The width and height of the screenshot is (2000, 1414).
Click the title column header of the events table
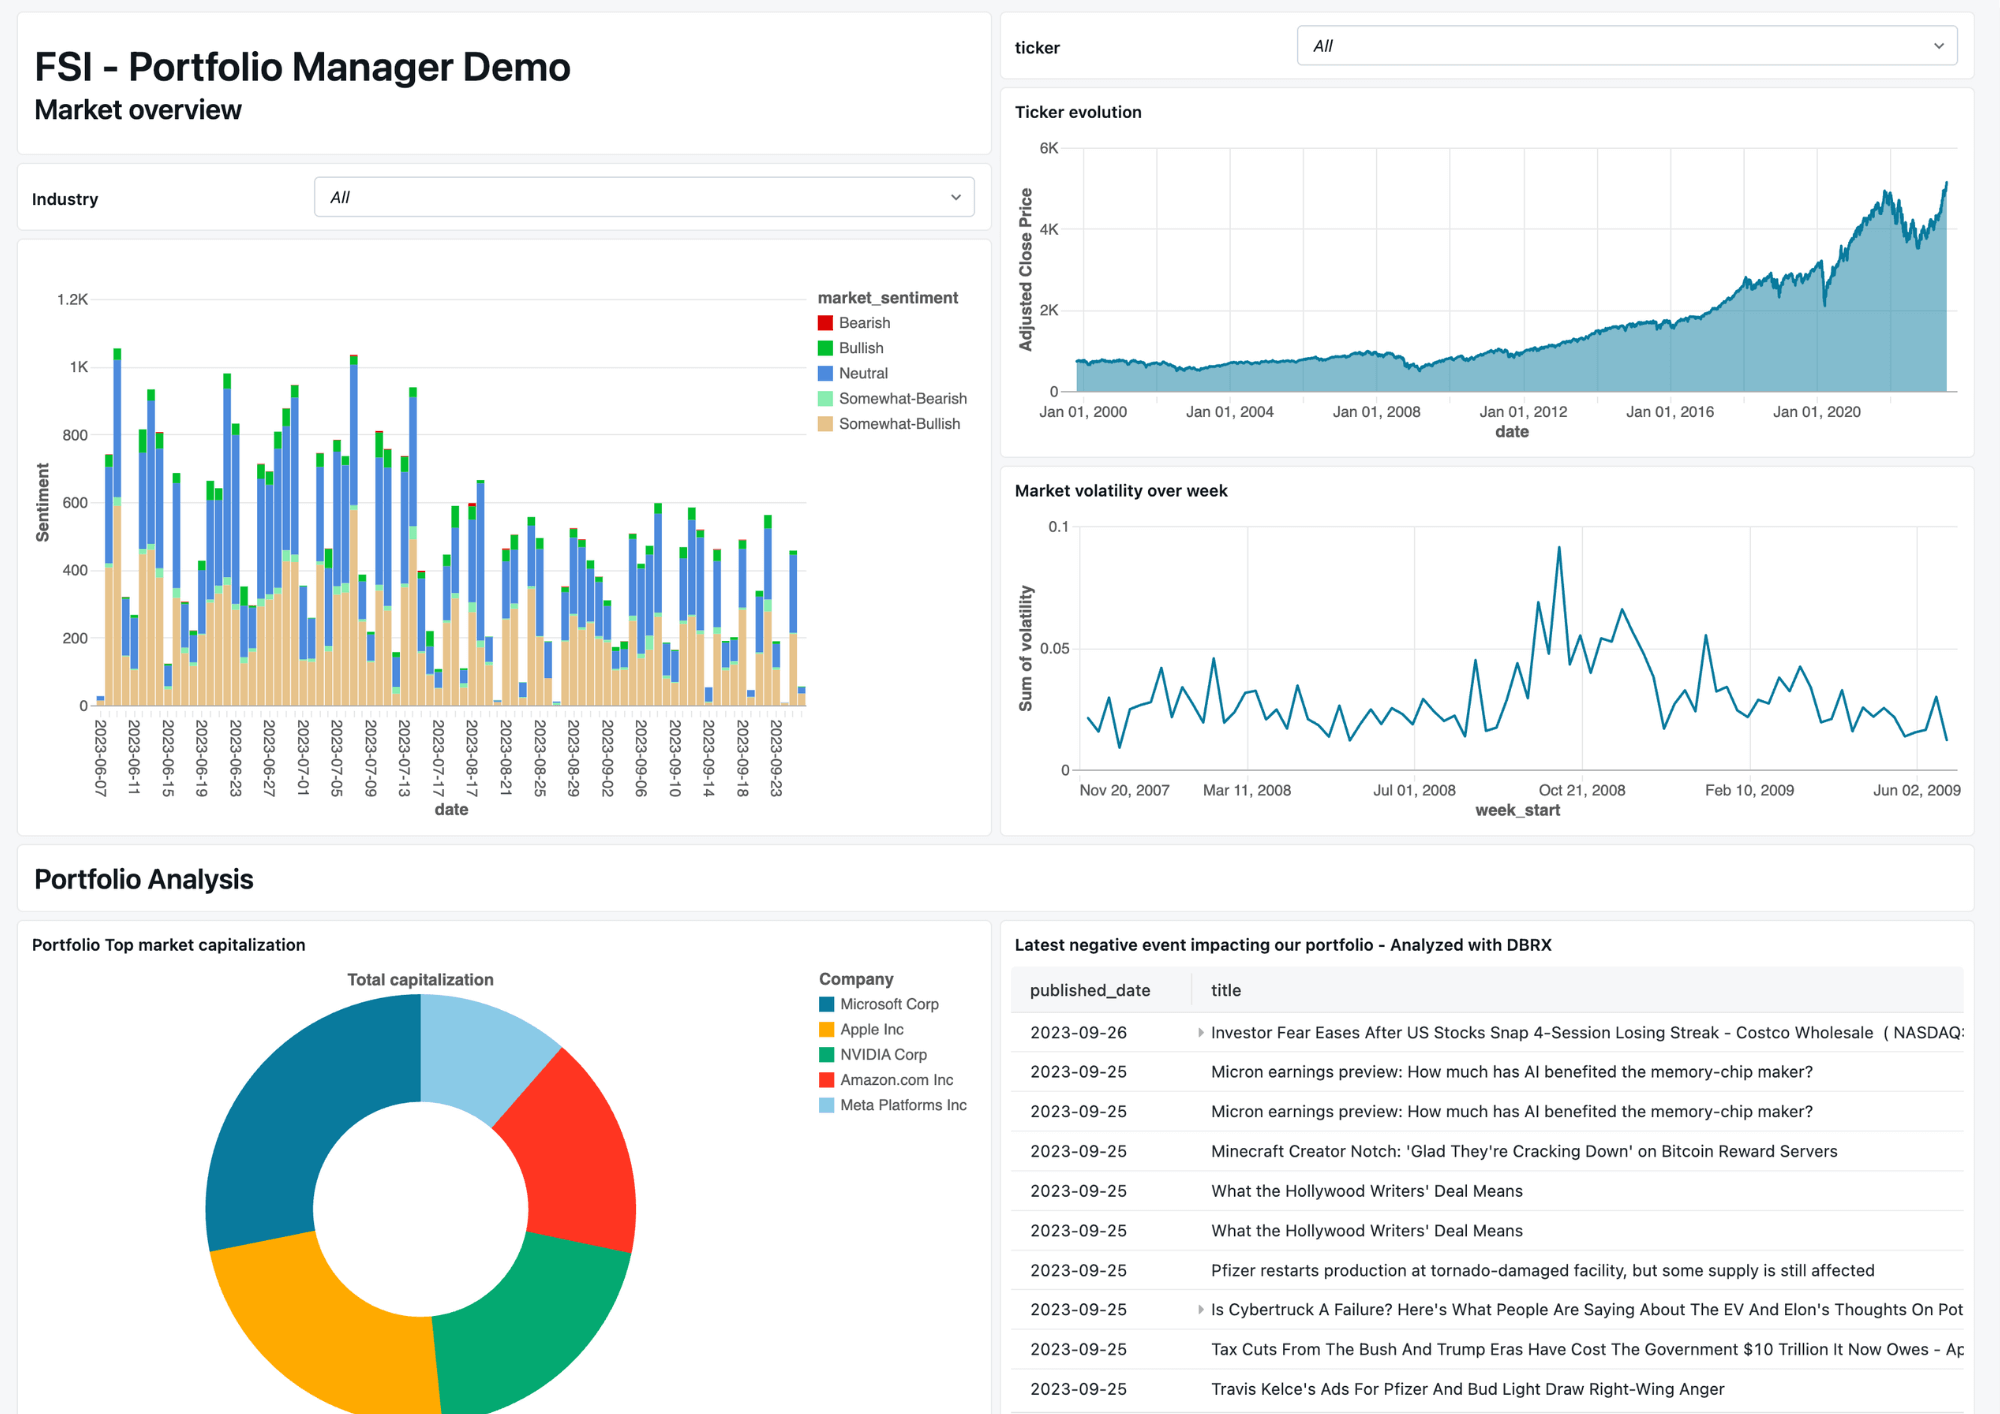click(1225, 990)
